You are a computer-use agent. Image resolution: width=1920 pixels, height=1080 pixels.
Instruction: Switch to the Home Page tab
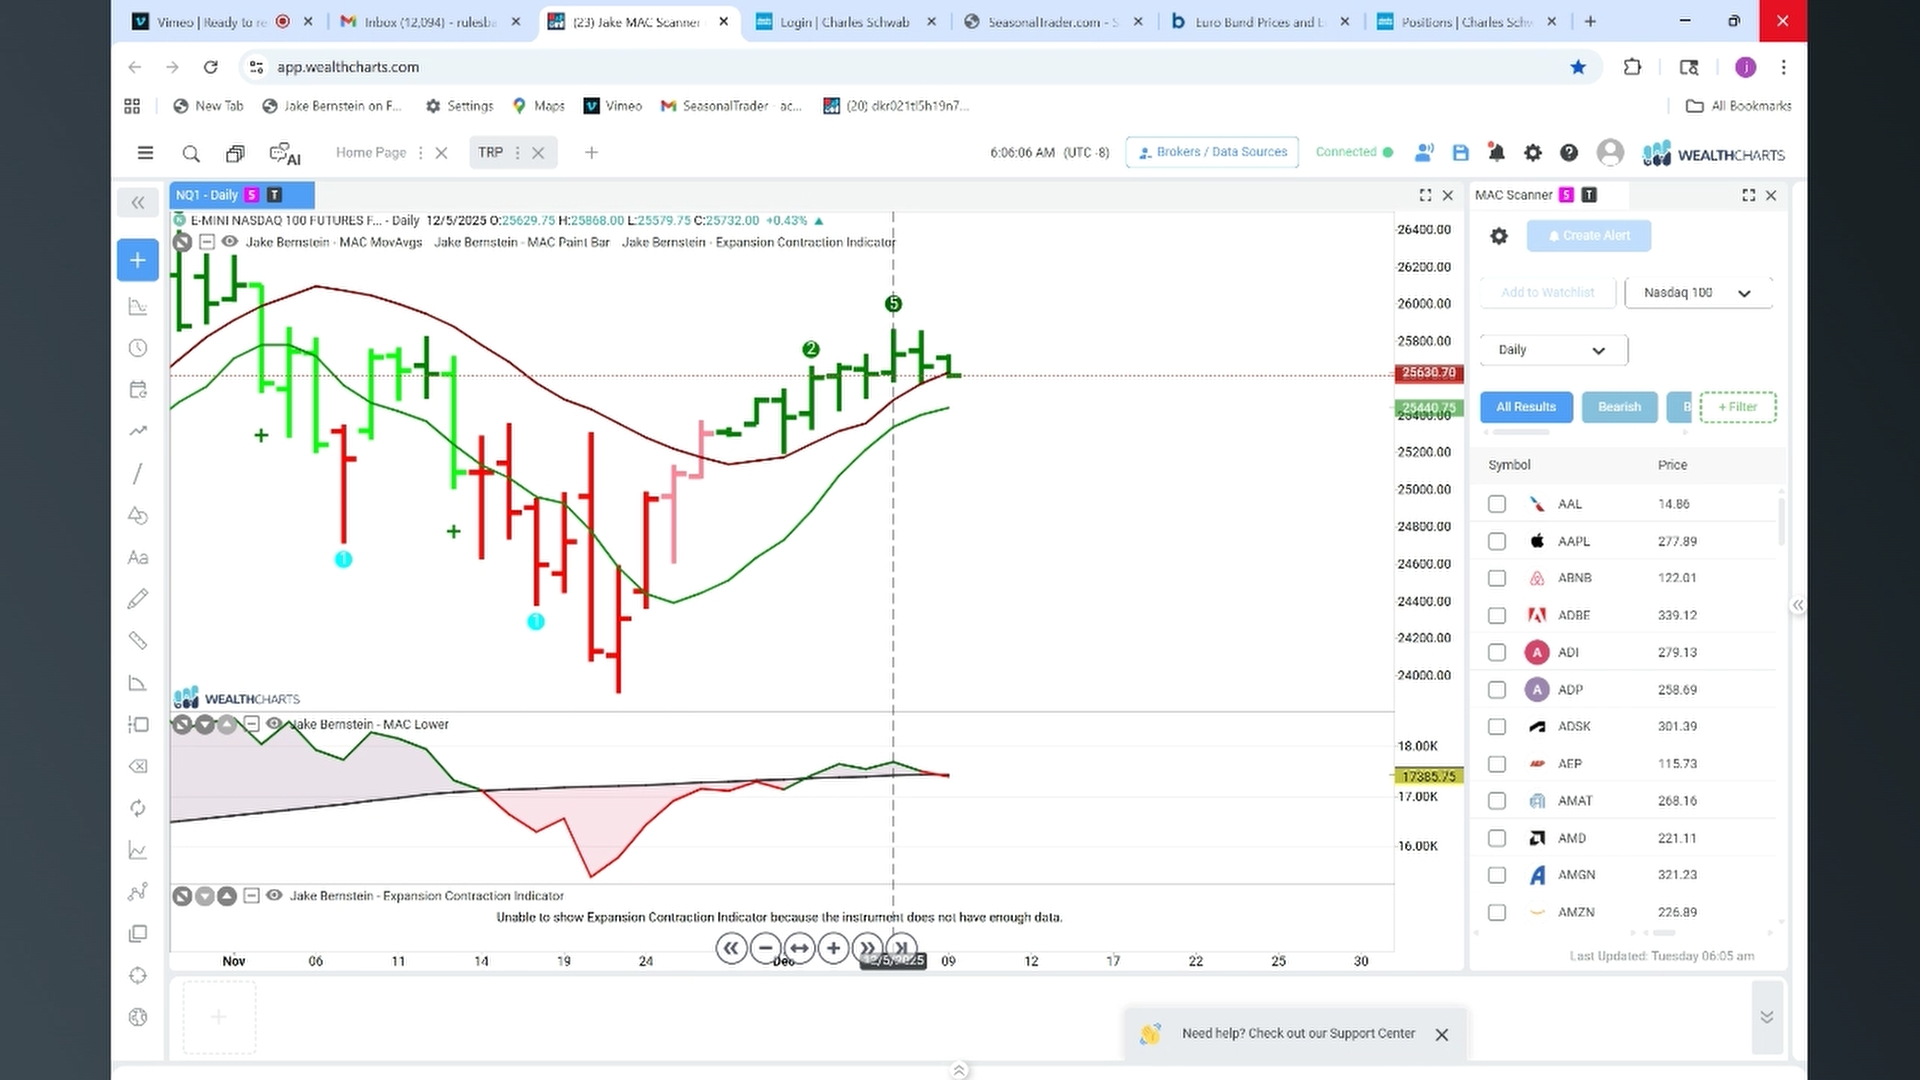tap(371, 153)
